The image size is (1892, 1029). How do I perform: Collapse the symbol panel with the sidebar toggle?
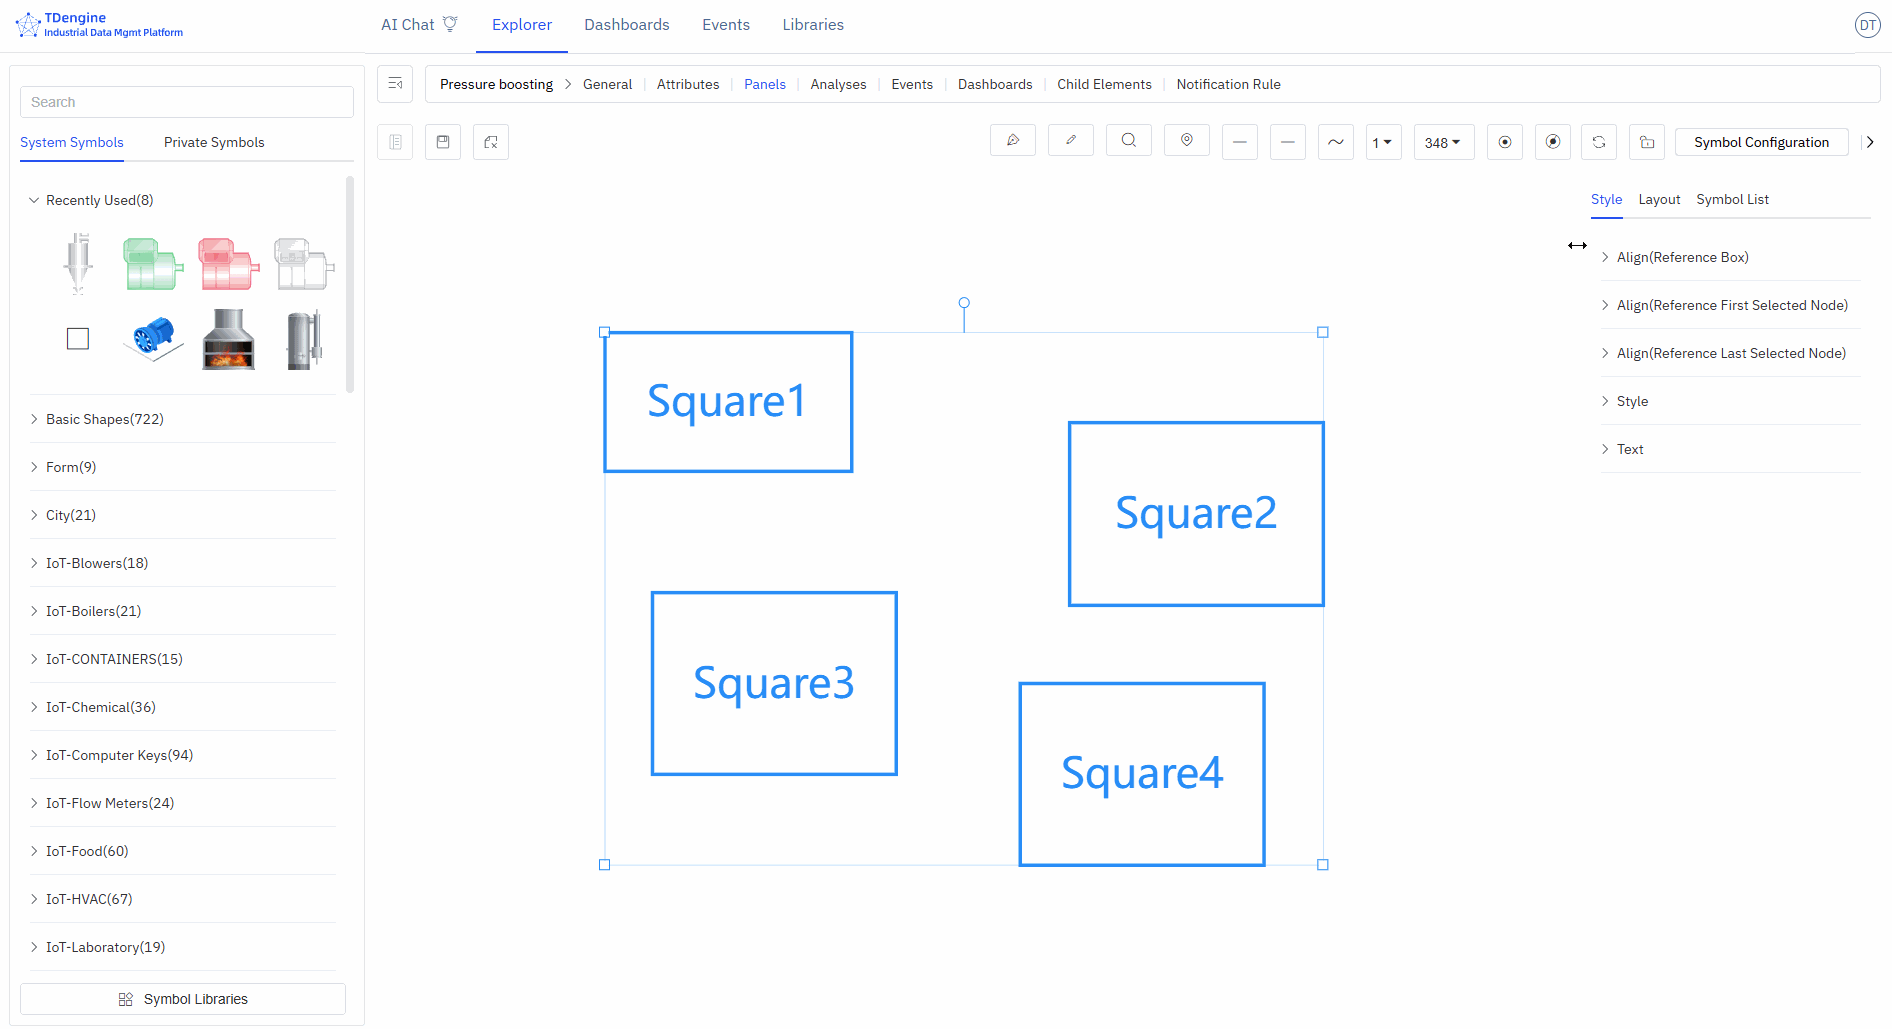click(x=395, y=84)
